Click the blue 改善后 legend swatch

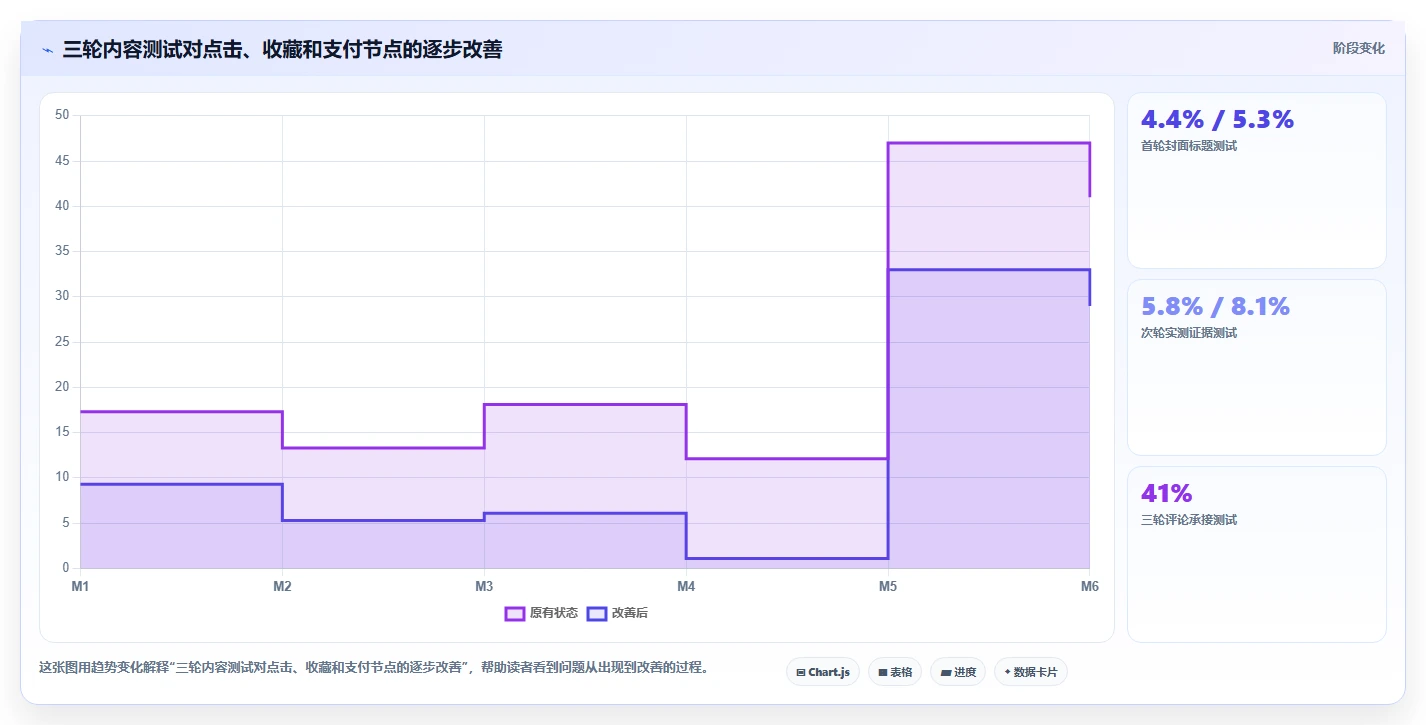(596, 613)
